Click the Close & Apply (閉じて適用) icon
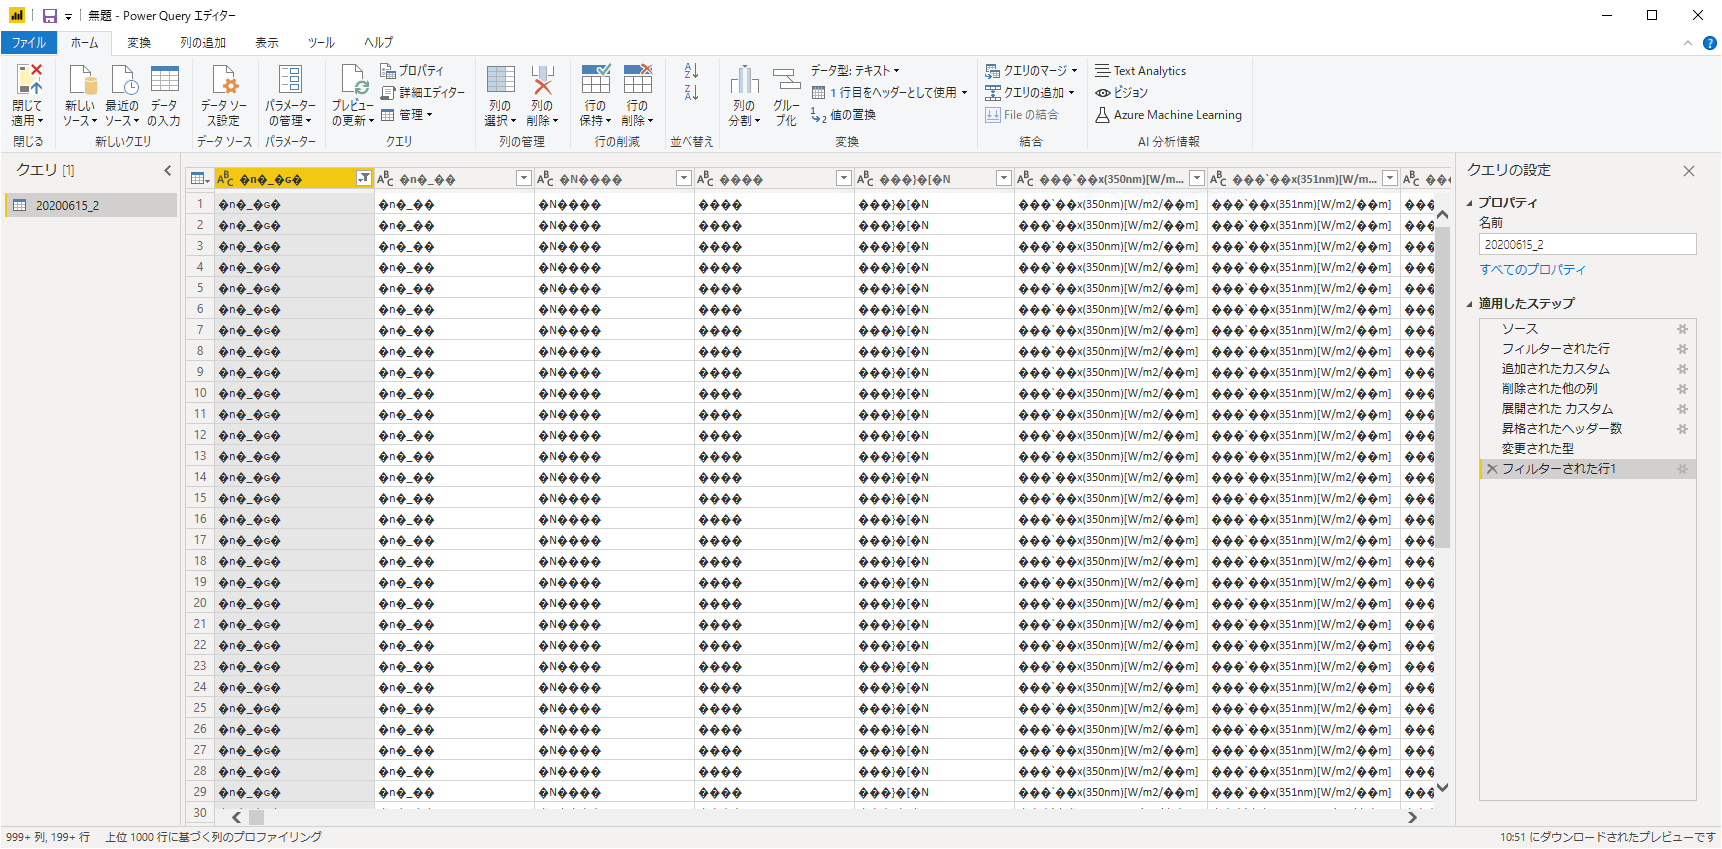 (x=27, y=82)
